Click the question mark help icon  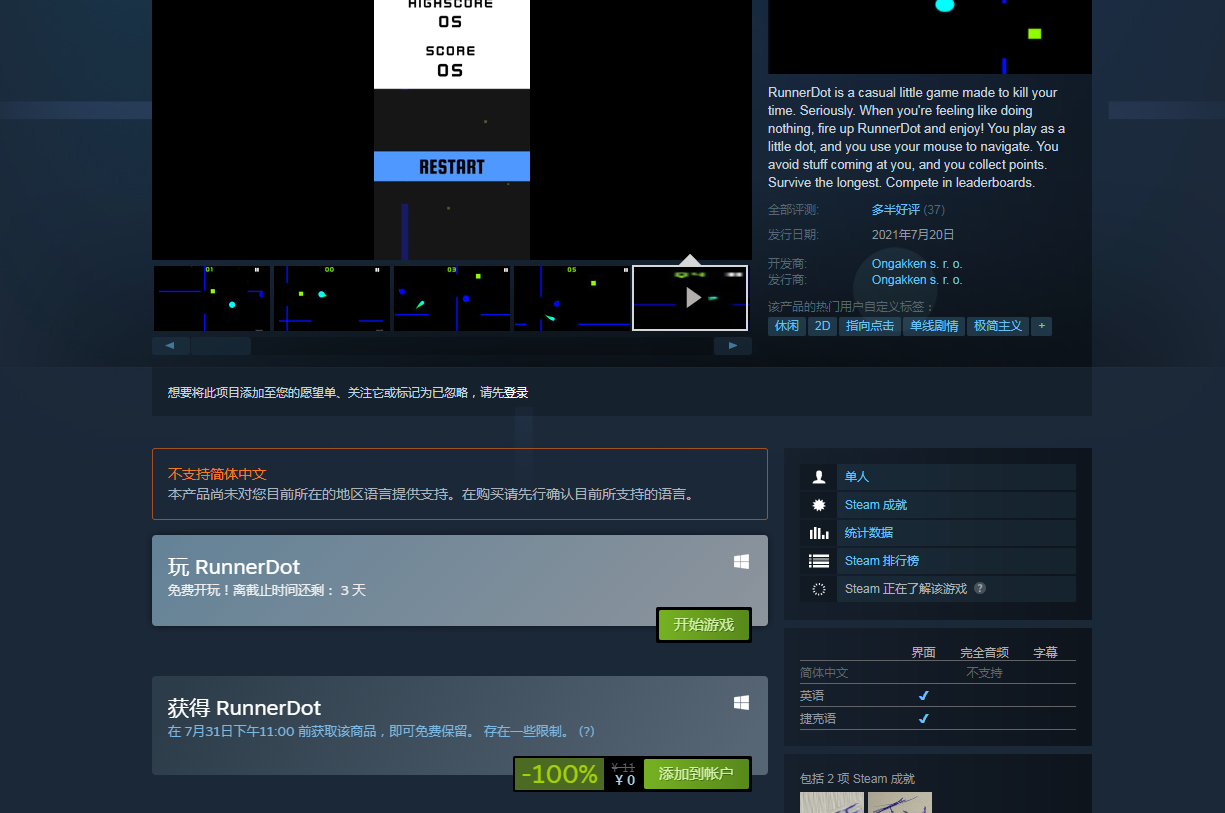(980, 588)
